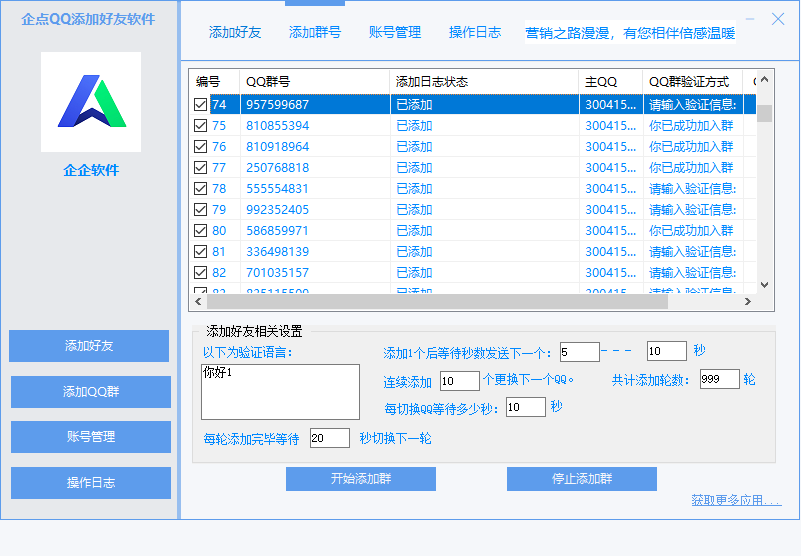
Task: Open the 操作日志 top tab
Action: [475, 33]
